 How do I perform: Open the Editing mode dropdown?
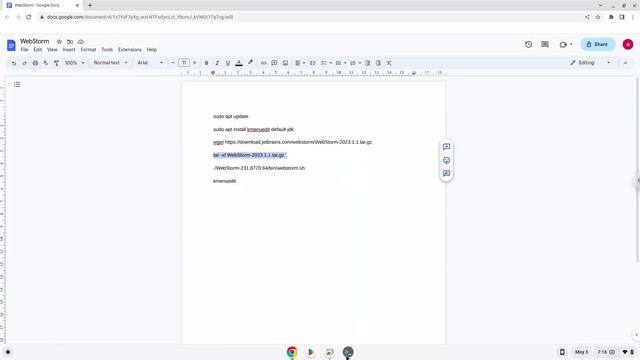pyautogui.click(x=590, y=63)
